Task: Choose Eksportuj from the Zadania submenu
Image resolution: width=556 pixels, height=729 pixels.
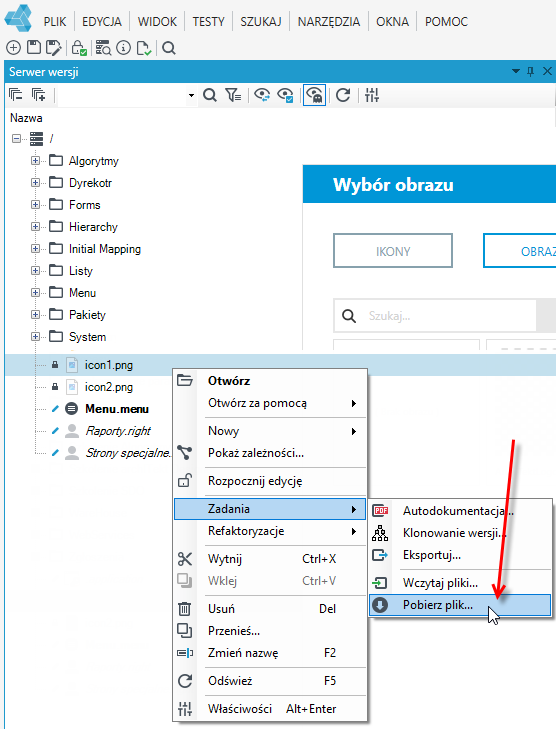Action: pyautogui.click(x=460, y=555)
